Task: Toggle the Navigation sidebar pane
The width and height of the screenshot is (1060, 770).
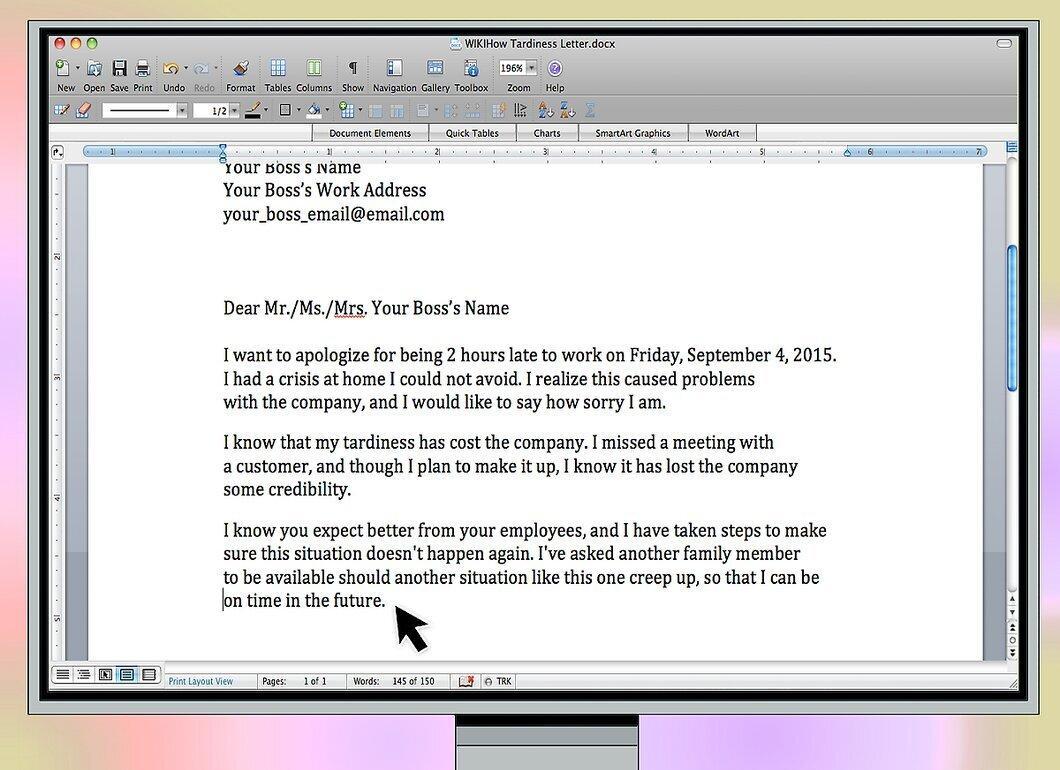Action: [x=394, y=68]
